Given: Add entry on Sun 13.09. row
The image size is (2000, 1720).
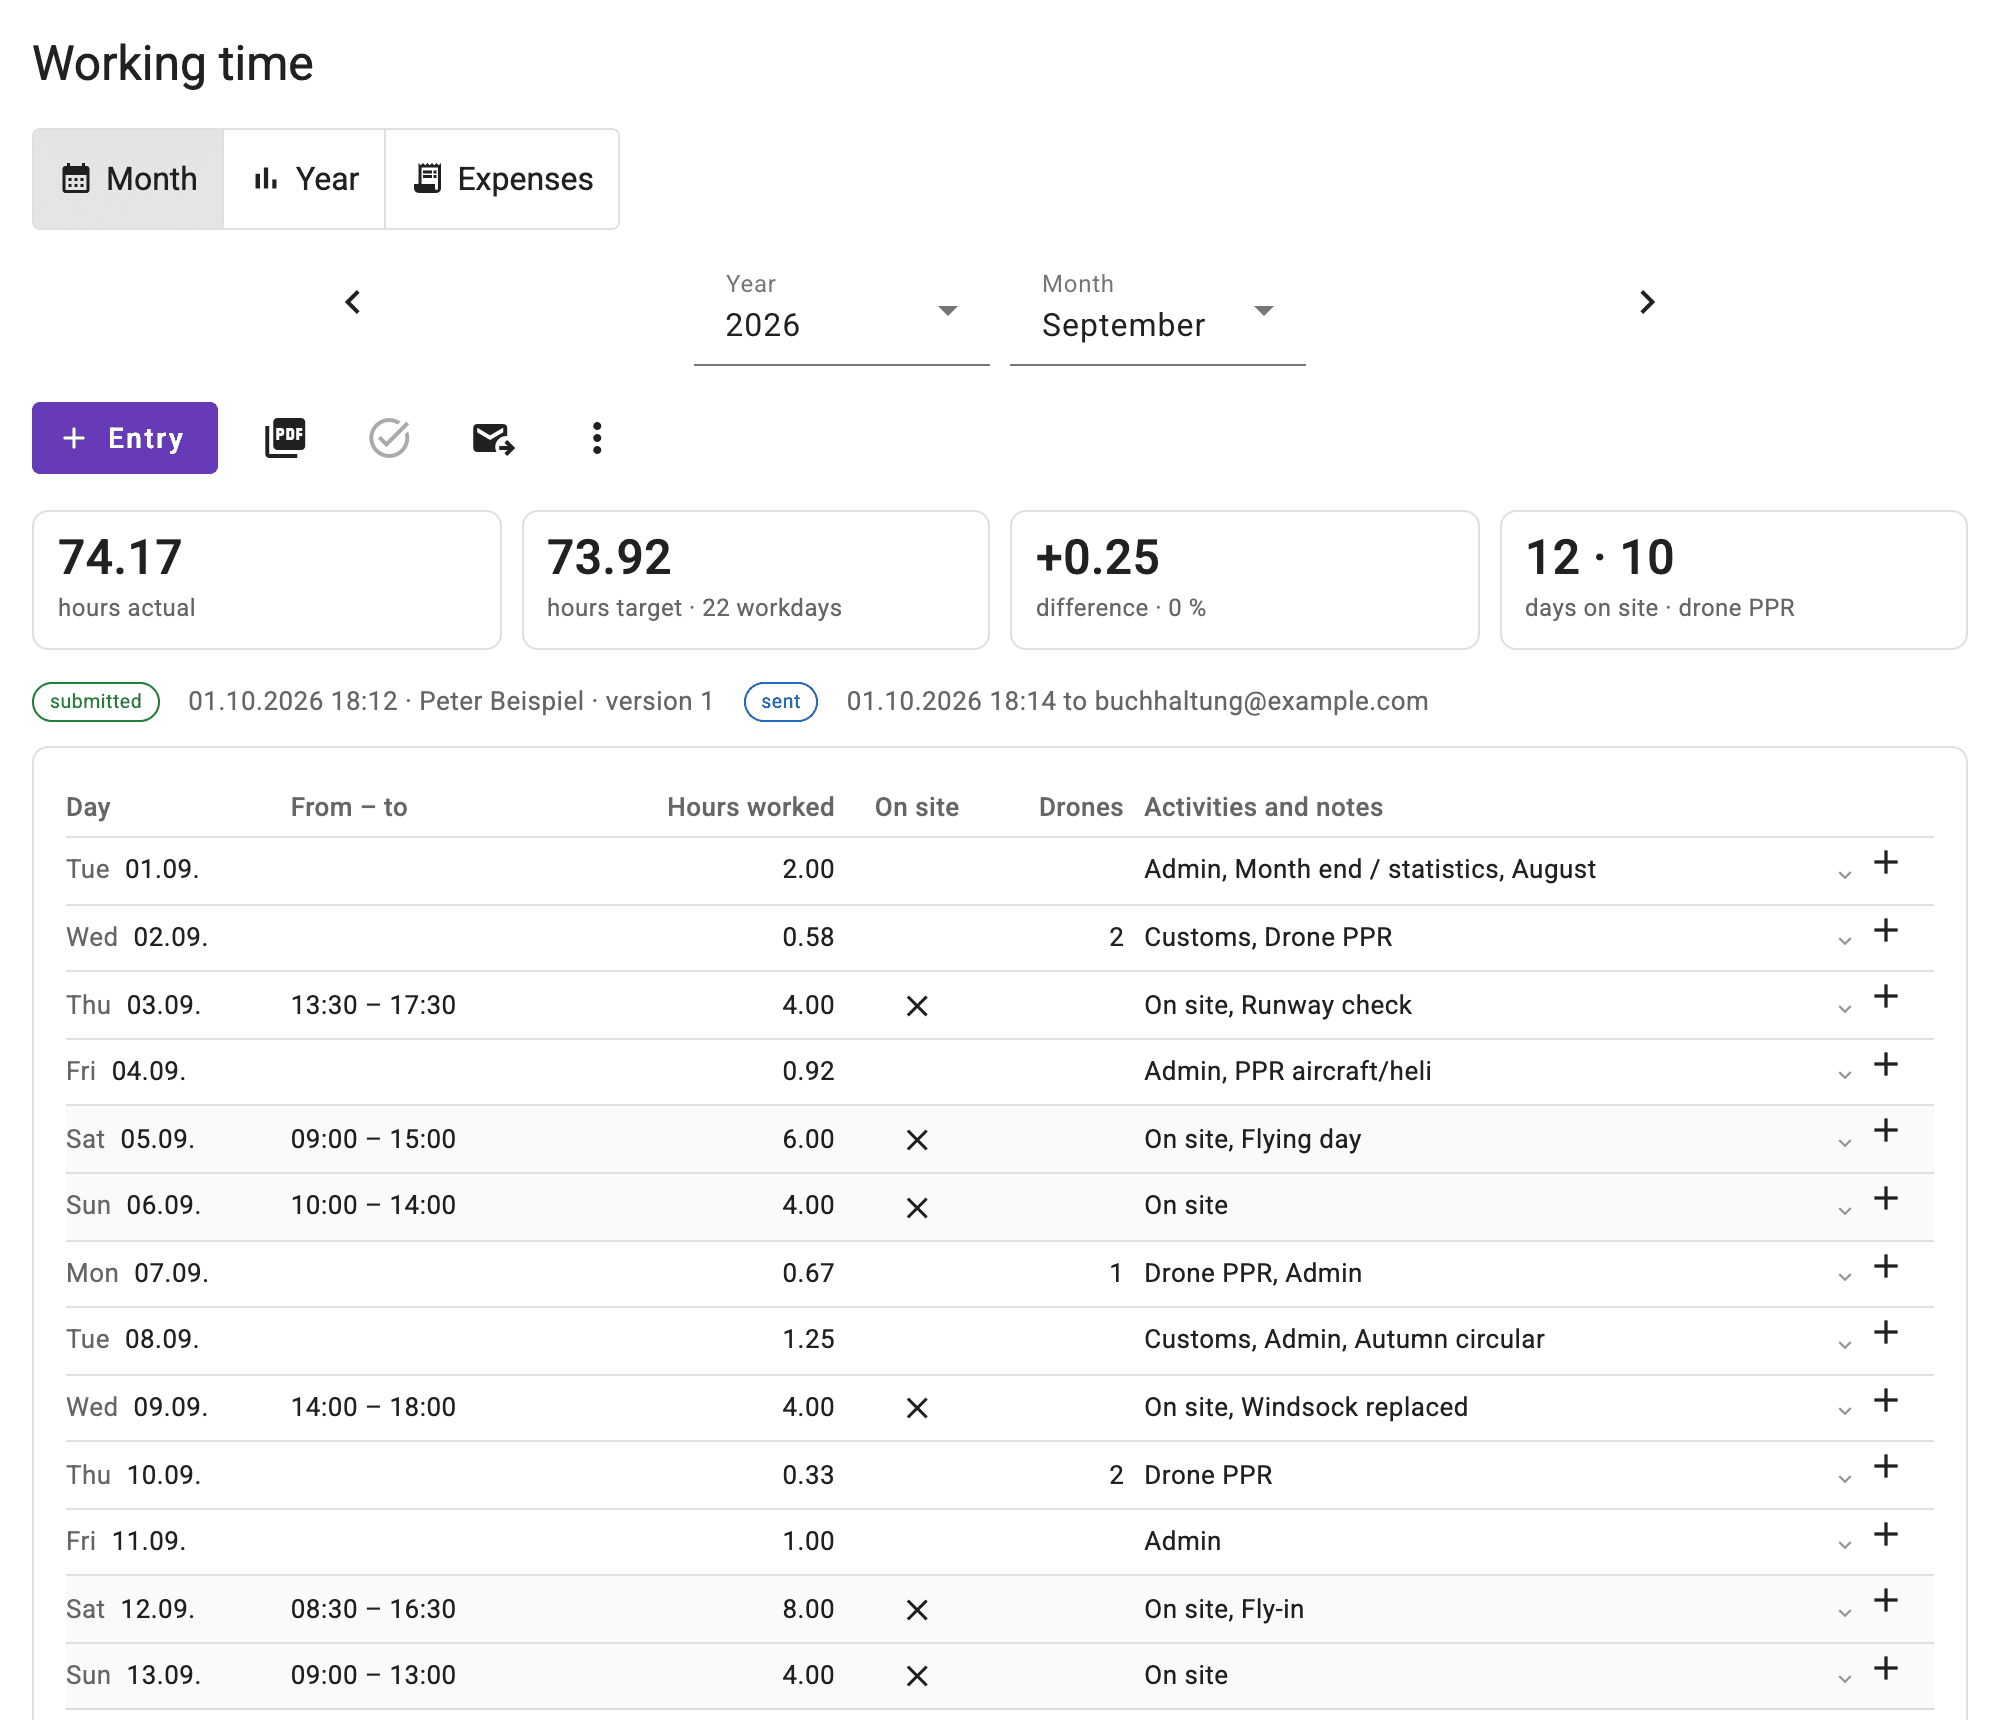Looking at the screenshot, I should 1886,1669.
